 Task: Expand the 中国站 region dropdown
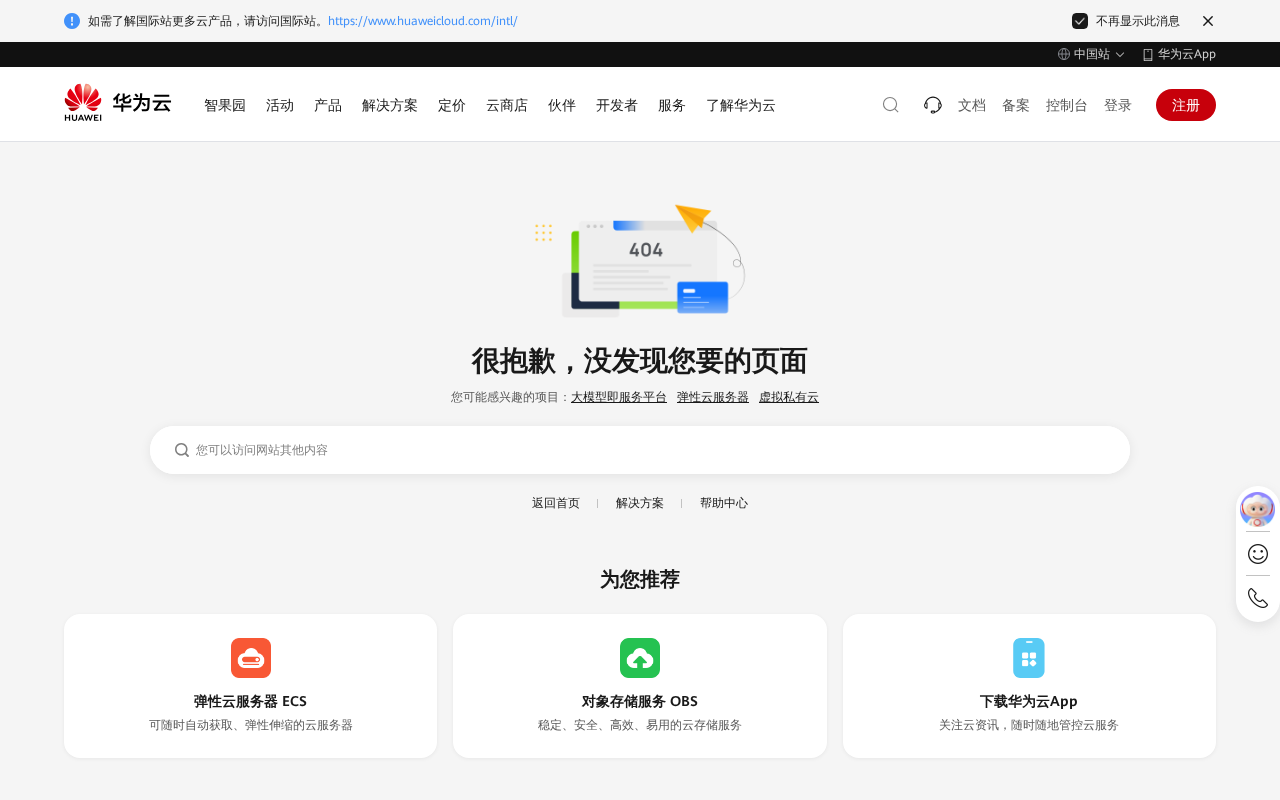tap(1091, 54)
